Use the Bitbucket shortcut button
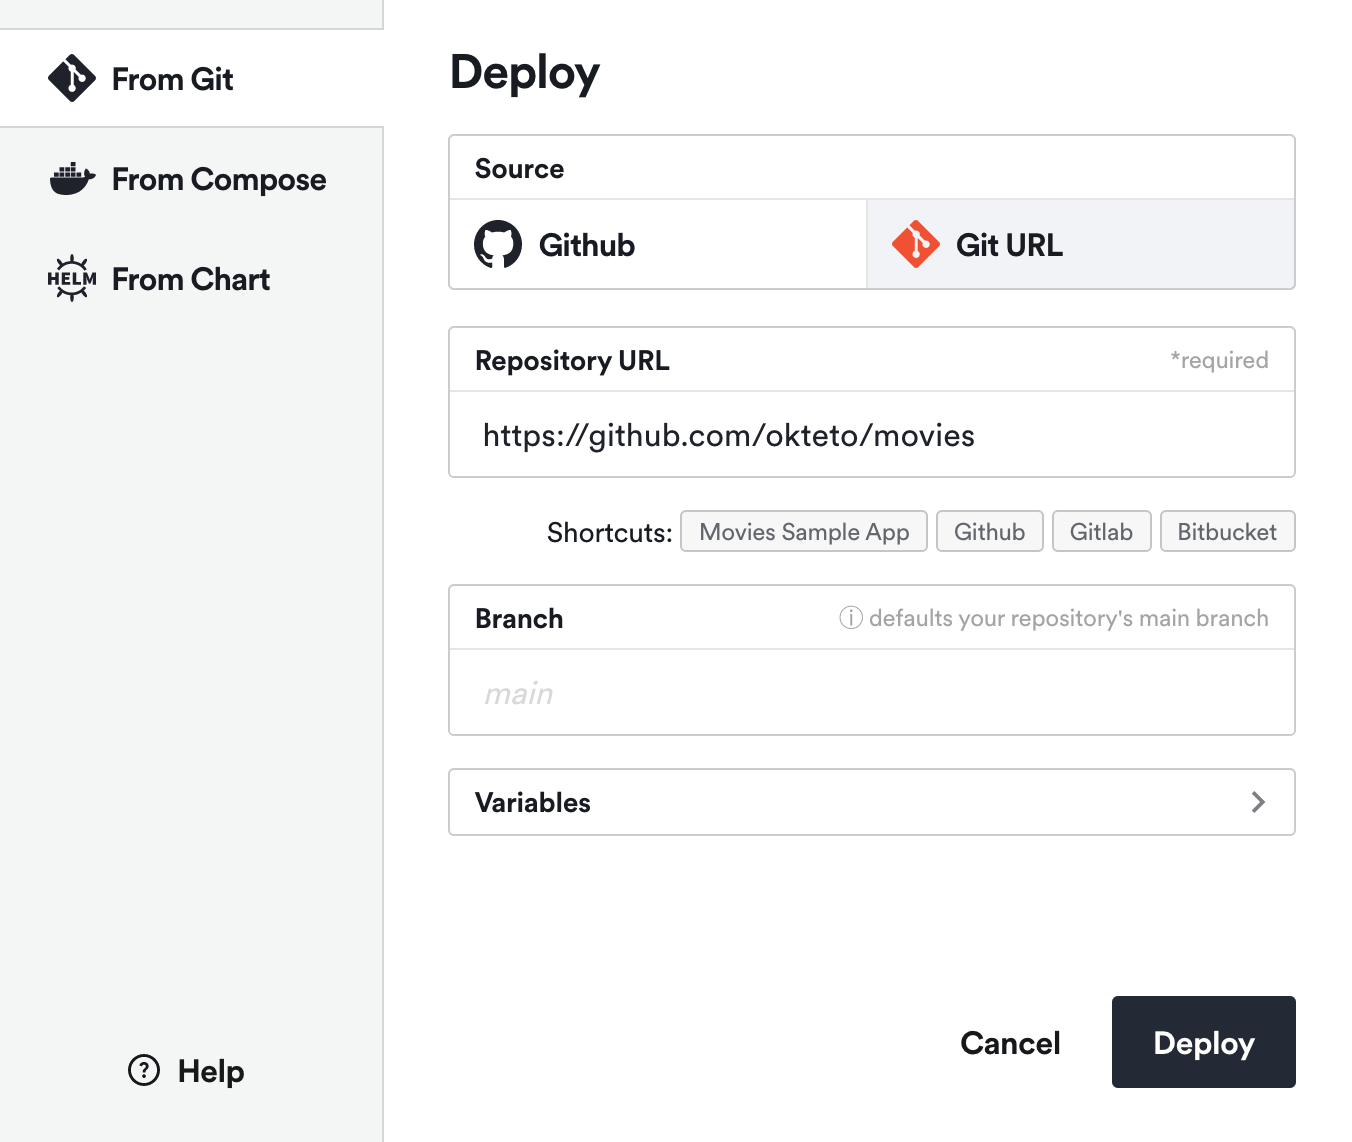Screen dimensions: 1352x1142 coord(1228,531)
